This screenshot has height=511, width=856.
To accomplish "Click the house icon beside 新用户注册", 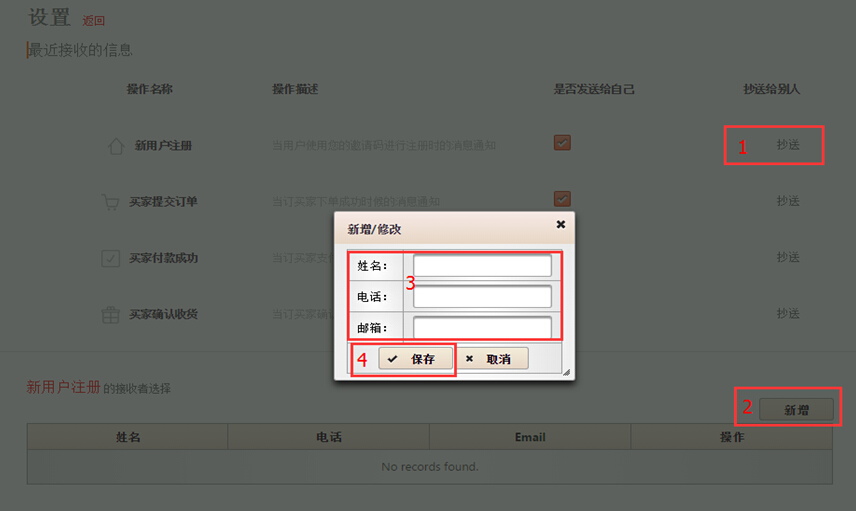I will (116, 146).
